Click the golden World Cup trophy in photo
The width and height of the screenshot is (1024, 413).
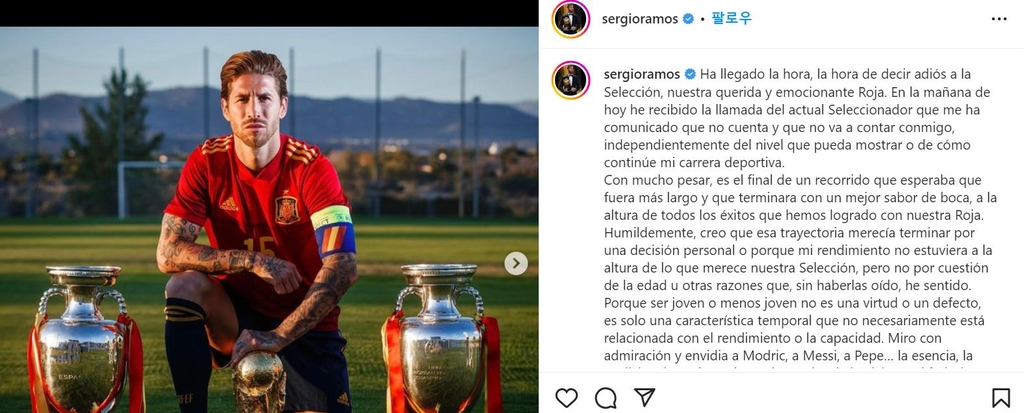tap(259, 382)
